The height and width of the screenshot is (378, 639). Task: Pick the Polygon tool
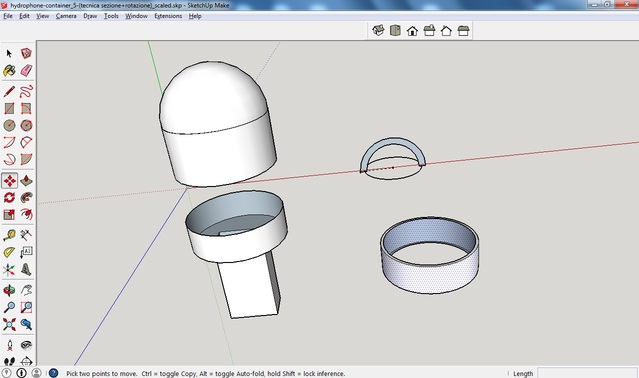[x=26, y=125]
